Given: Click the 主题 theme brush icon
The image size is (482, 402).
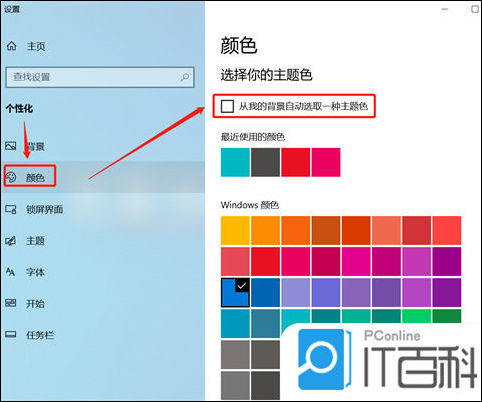Looking at the screenshot, I should [11, 241].
